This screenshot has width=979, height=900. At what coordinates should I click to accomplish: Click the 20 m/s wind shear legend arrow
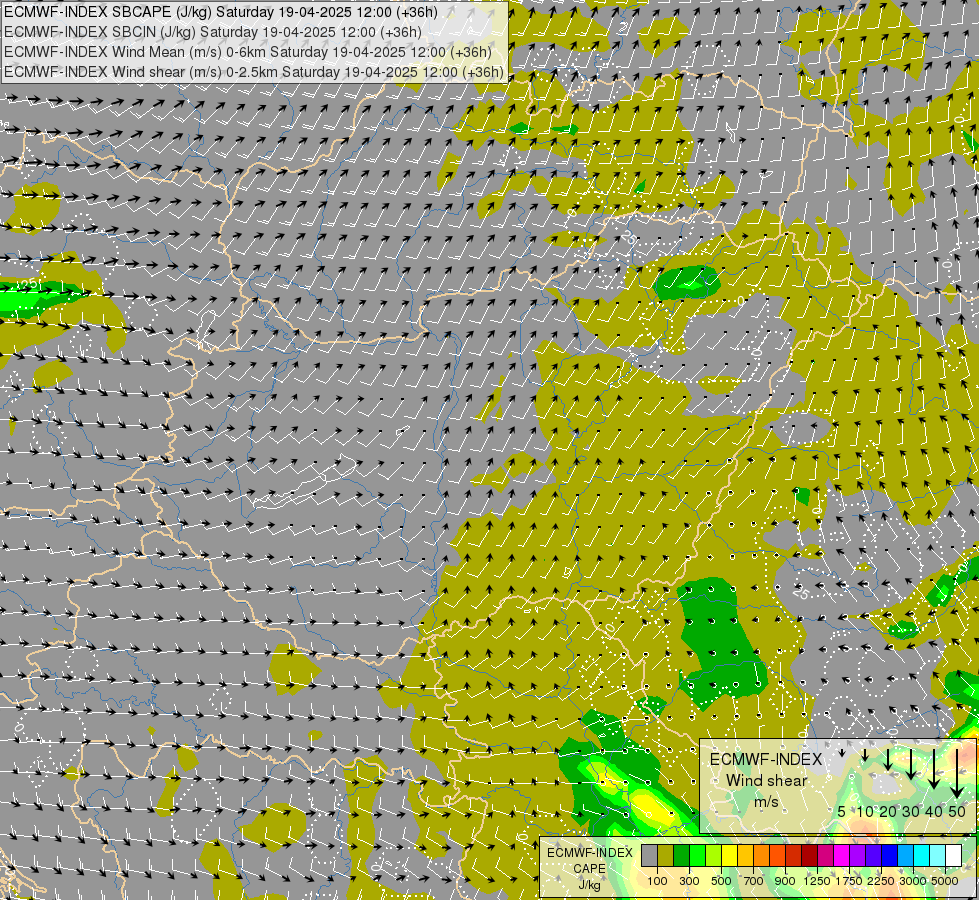point(888,759)
